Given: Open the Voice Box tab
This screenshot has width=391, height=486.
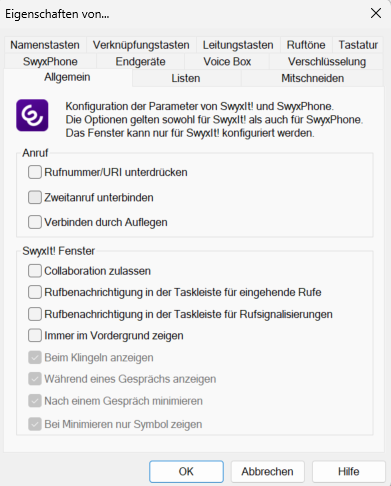Looking at the screenshot, I should click(227, 62).
